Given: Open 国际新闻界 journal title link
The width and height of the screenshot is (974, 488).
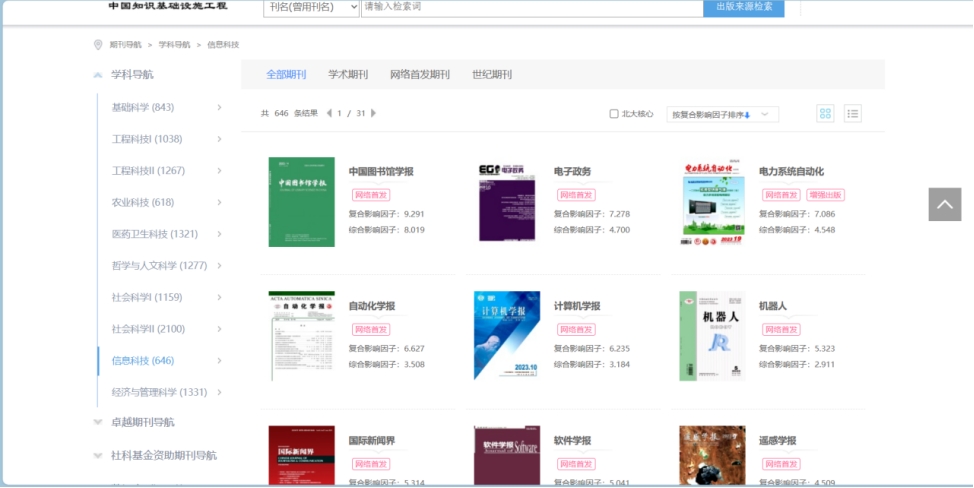Looking at the screenshot, I should (371, 441).
